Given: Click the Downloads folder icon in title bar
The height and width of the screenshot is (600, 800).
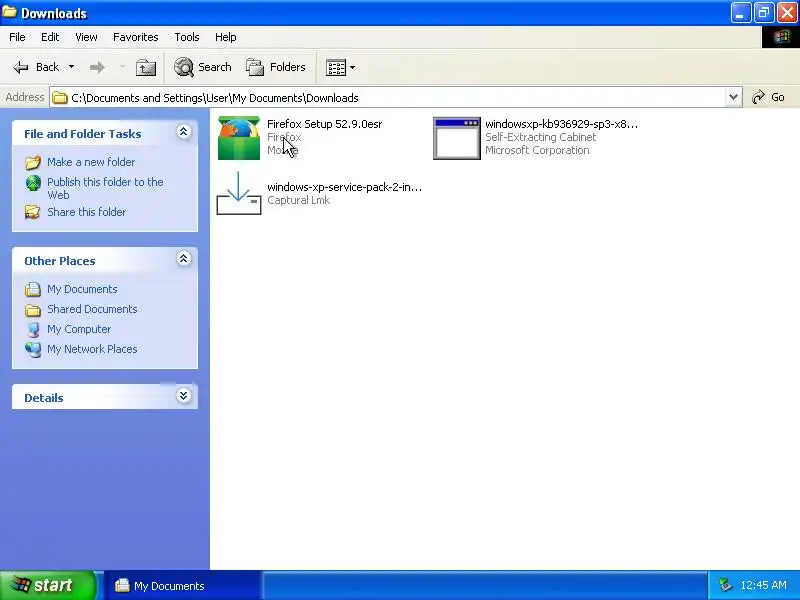Looking at the screenshot, I should tap(9, 12).
